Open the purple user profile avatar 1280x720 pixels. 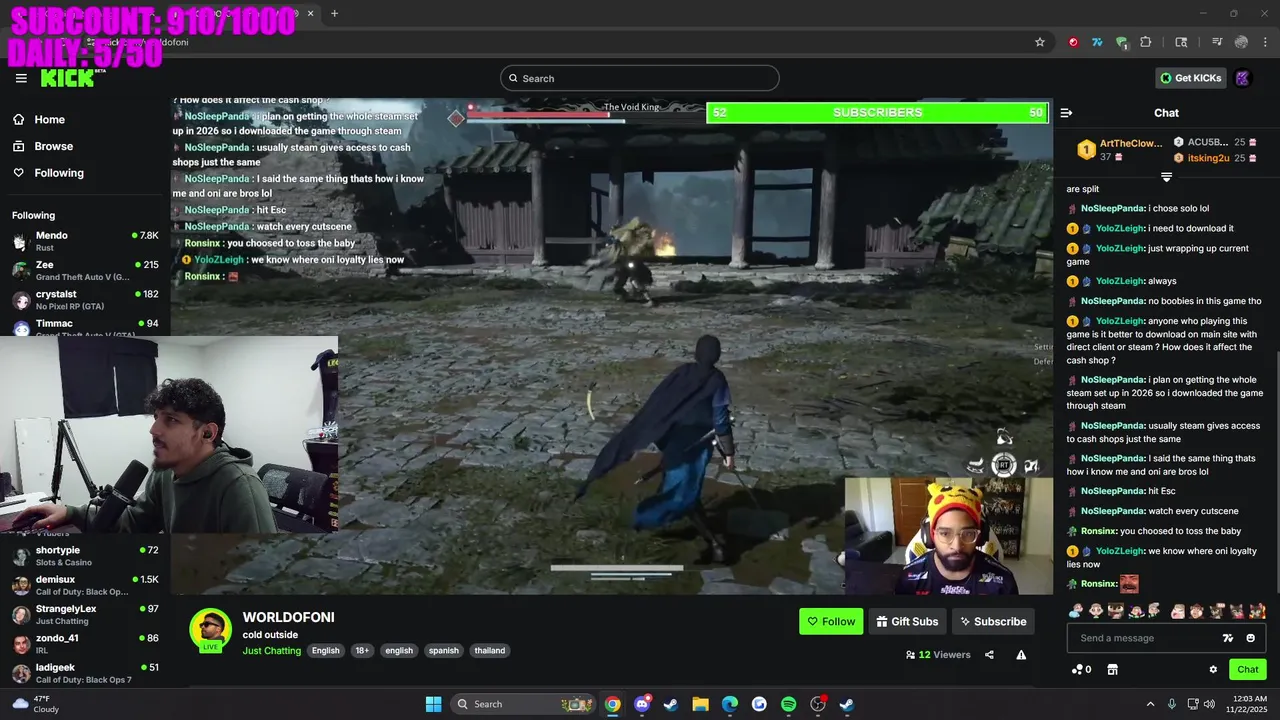tap(1243, 78)
